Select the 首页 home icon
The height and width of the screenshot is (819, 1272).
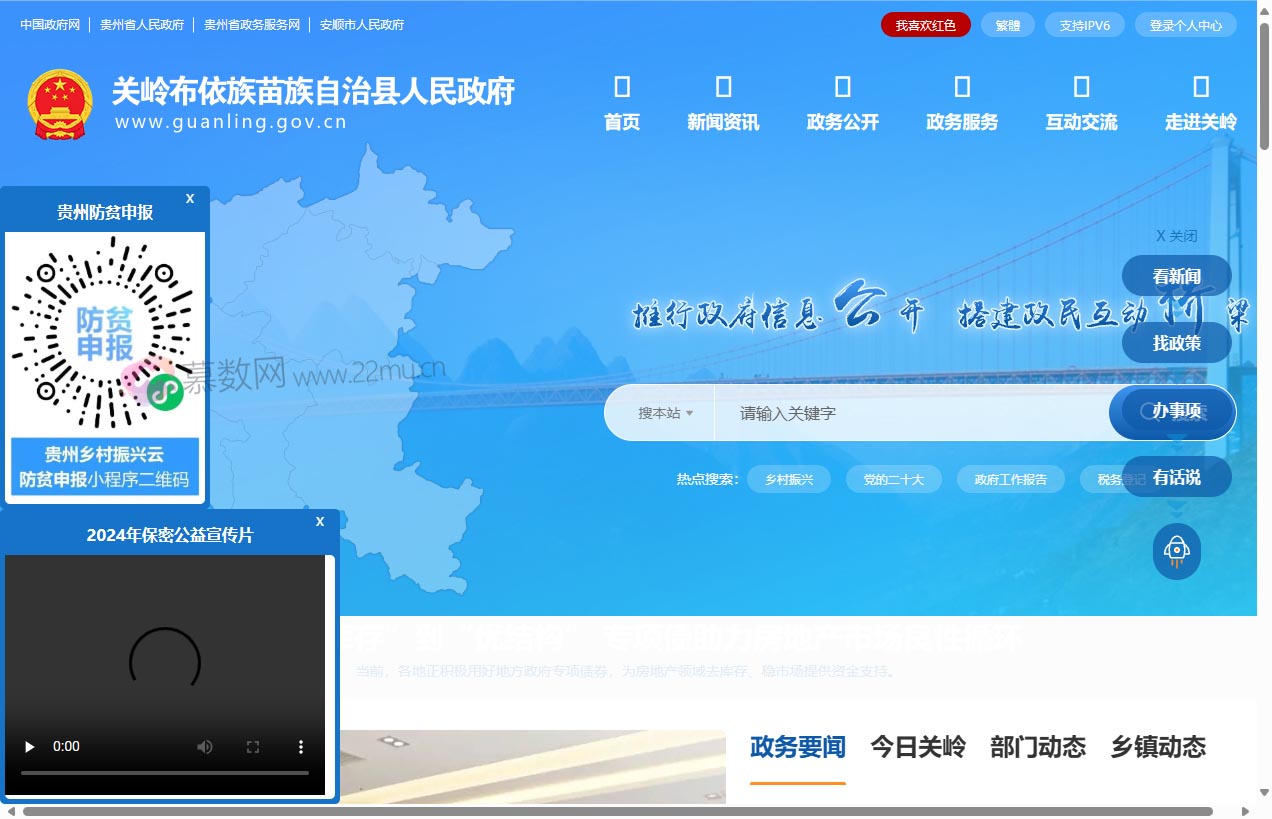(620, 88)
